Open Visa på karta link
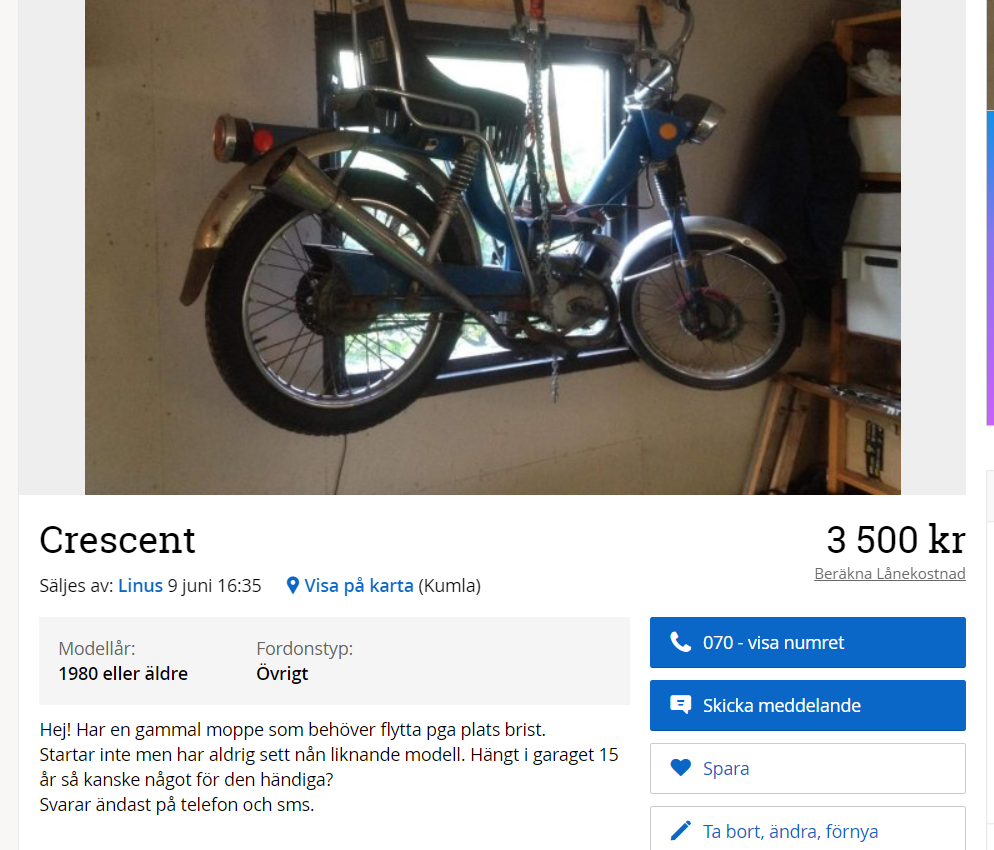Screen dimensions: 994x850 (359, 585)
